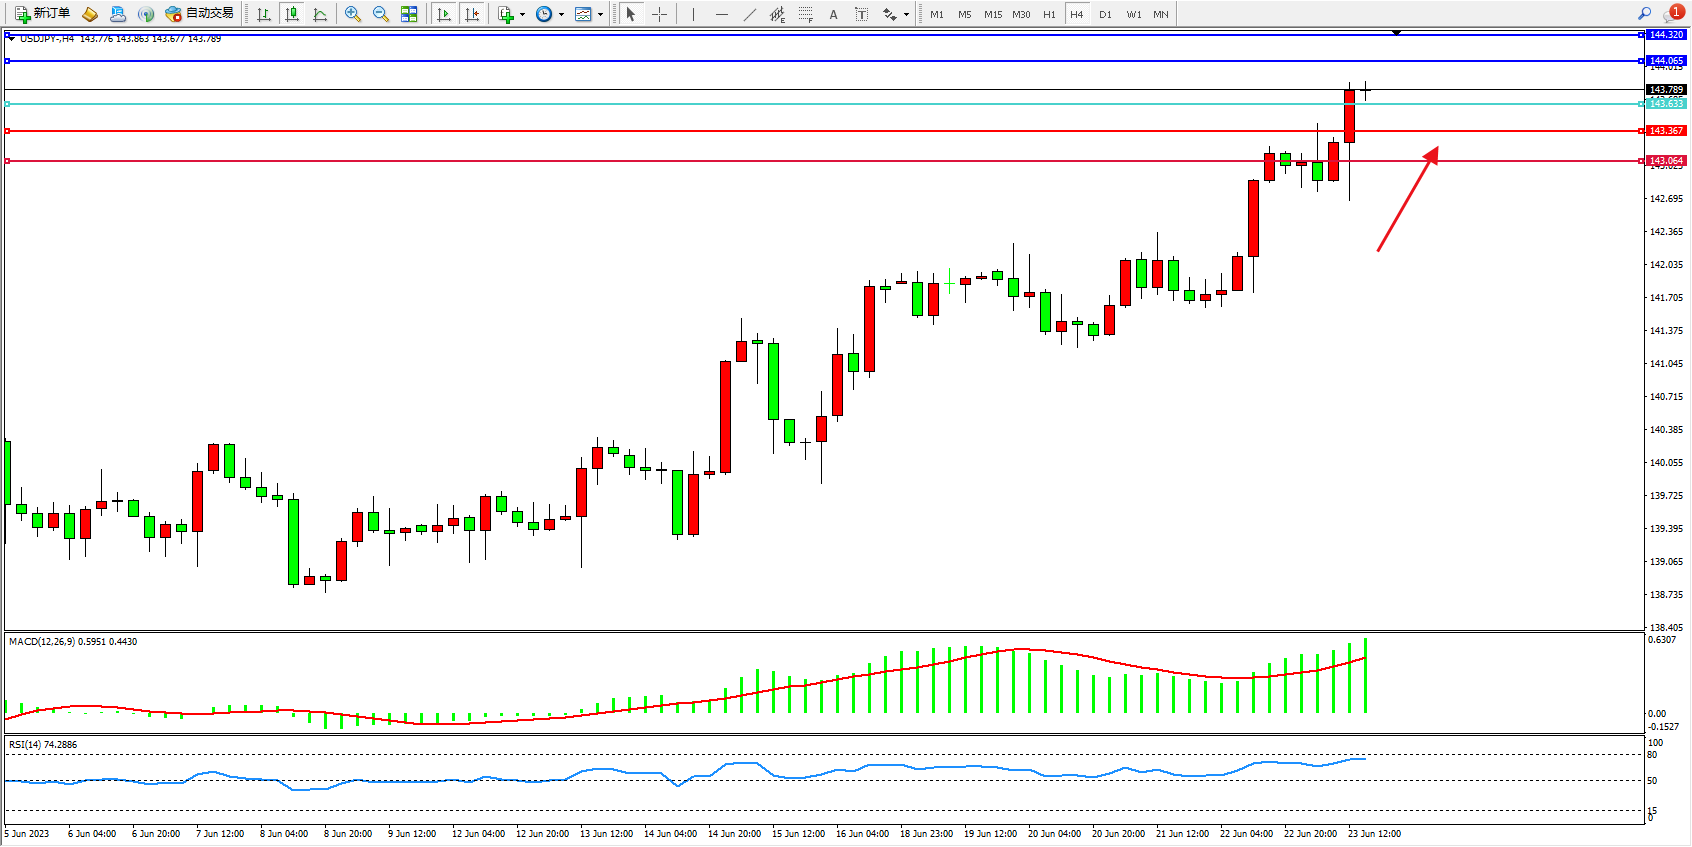The image size is (1692, 847).
Task: Select the trendline drawing tool
Action: (x=750, y=14)
